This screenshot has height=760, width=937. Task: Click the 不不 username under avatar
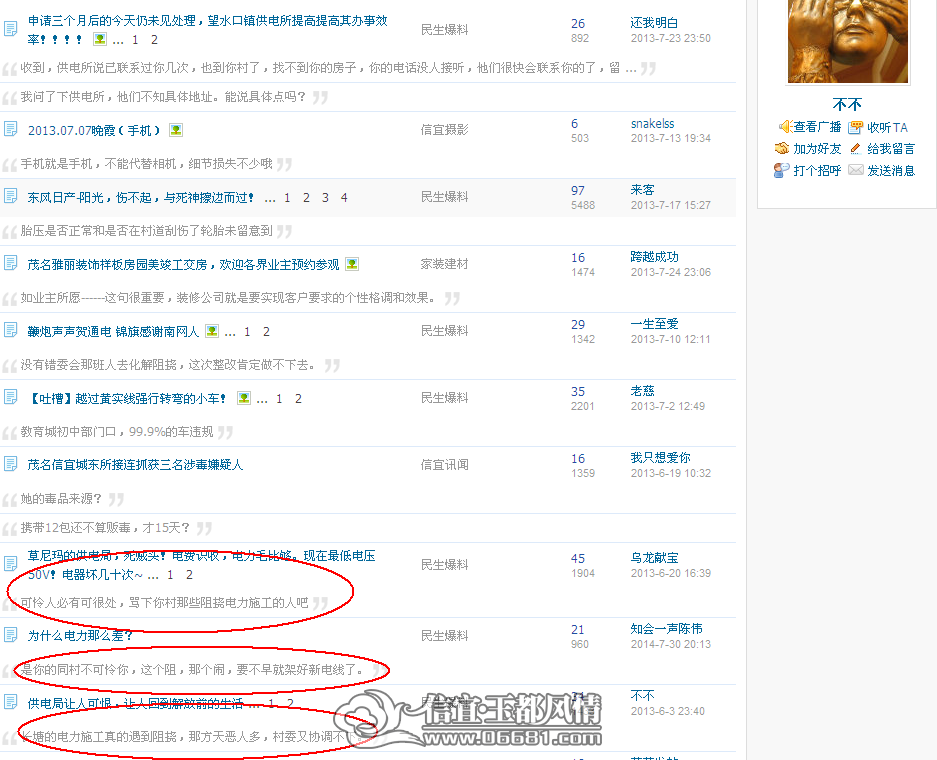tap(847, 105)
